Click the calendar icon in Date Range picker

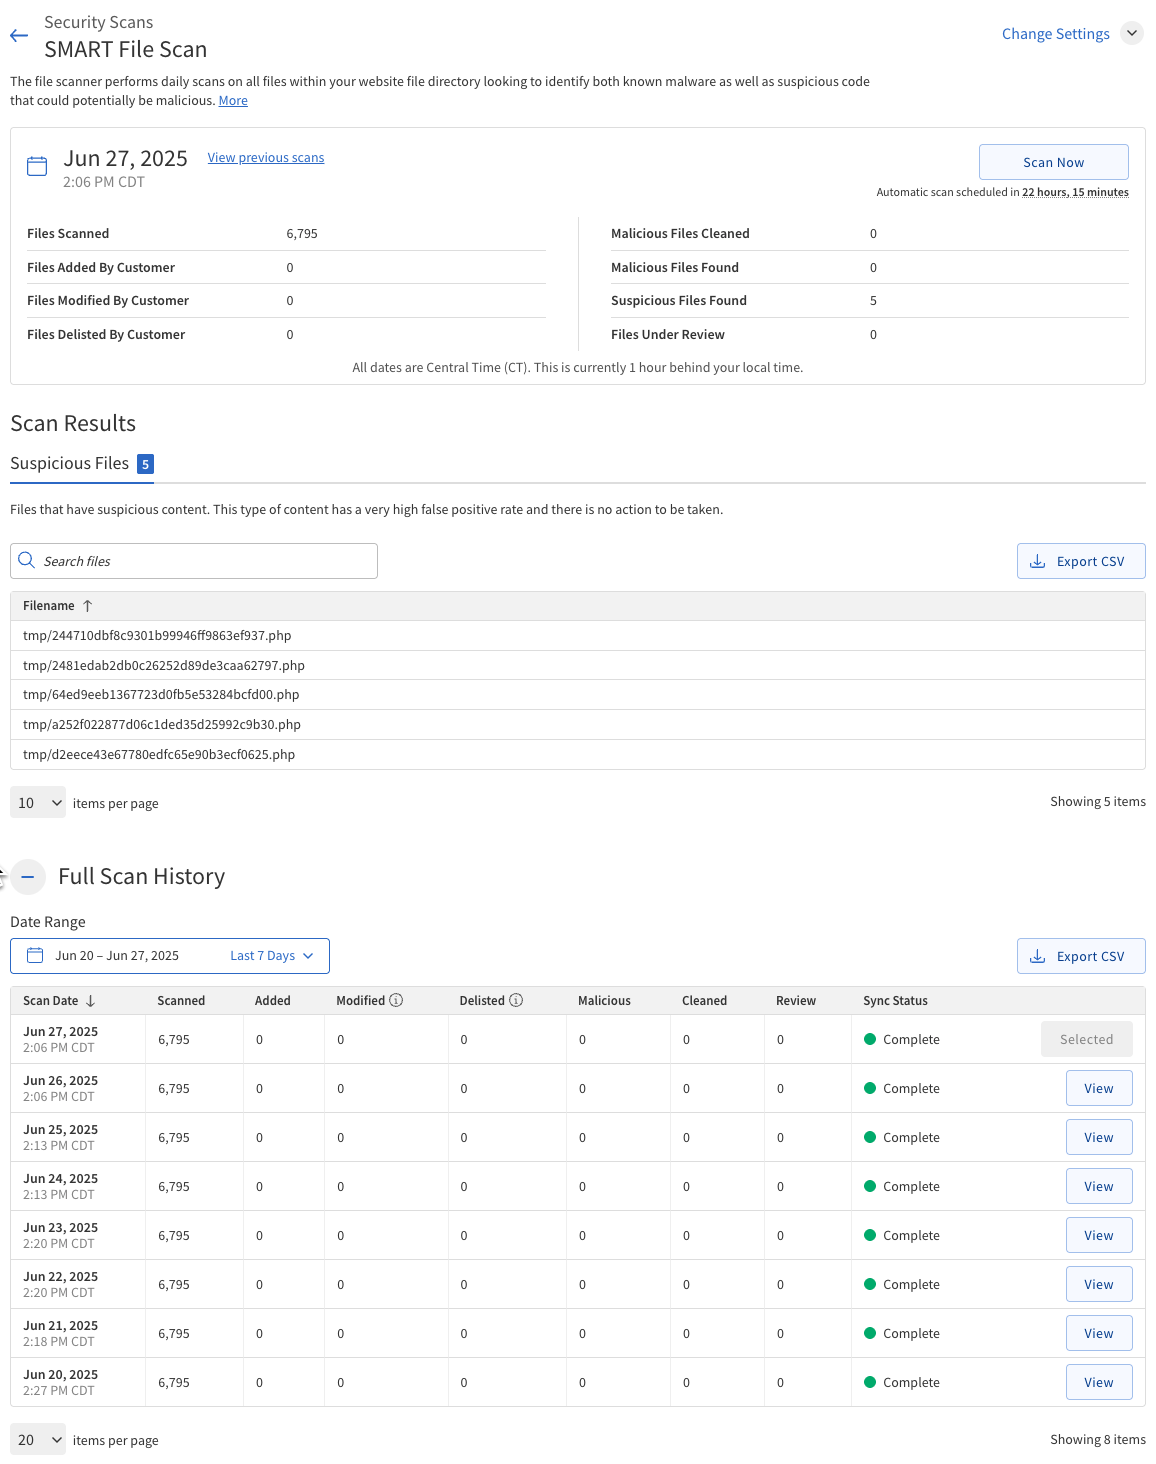point(35,955)
